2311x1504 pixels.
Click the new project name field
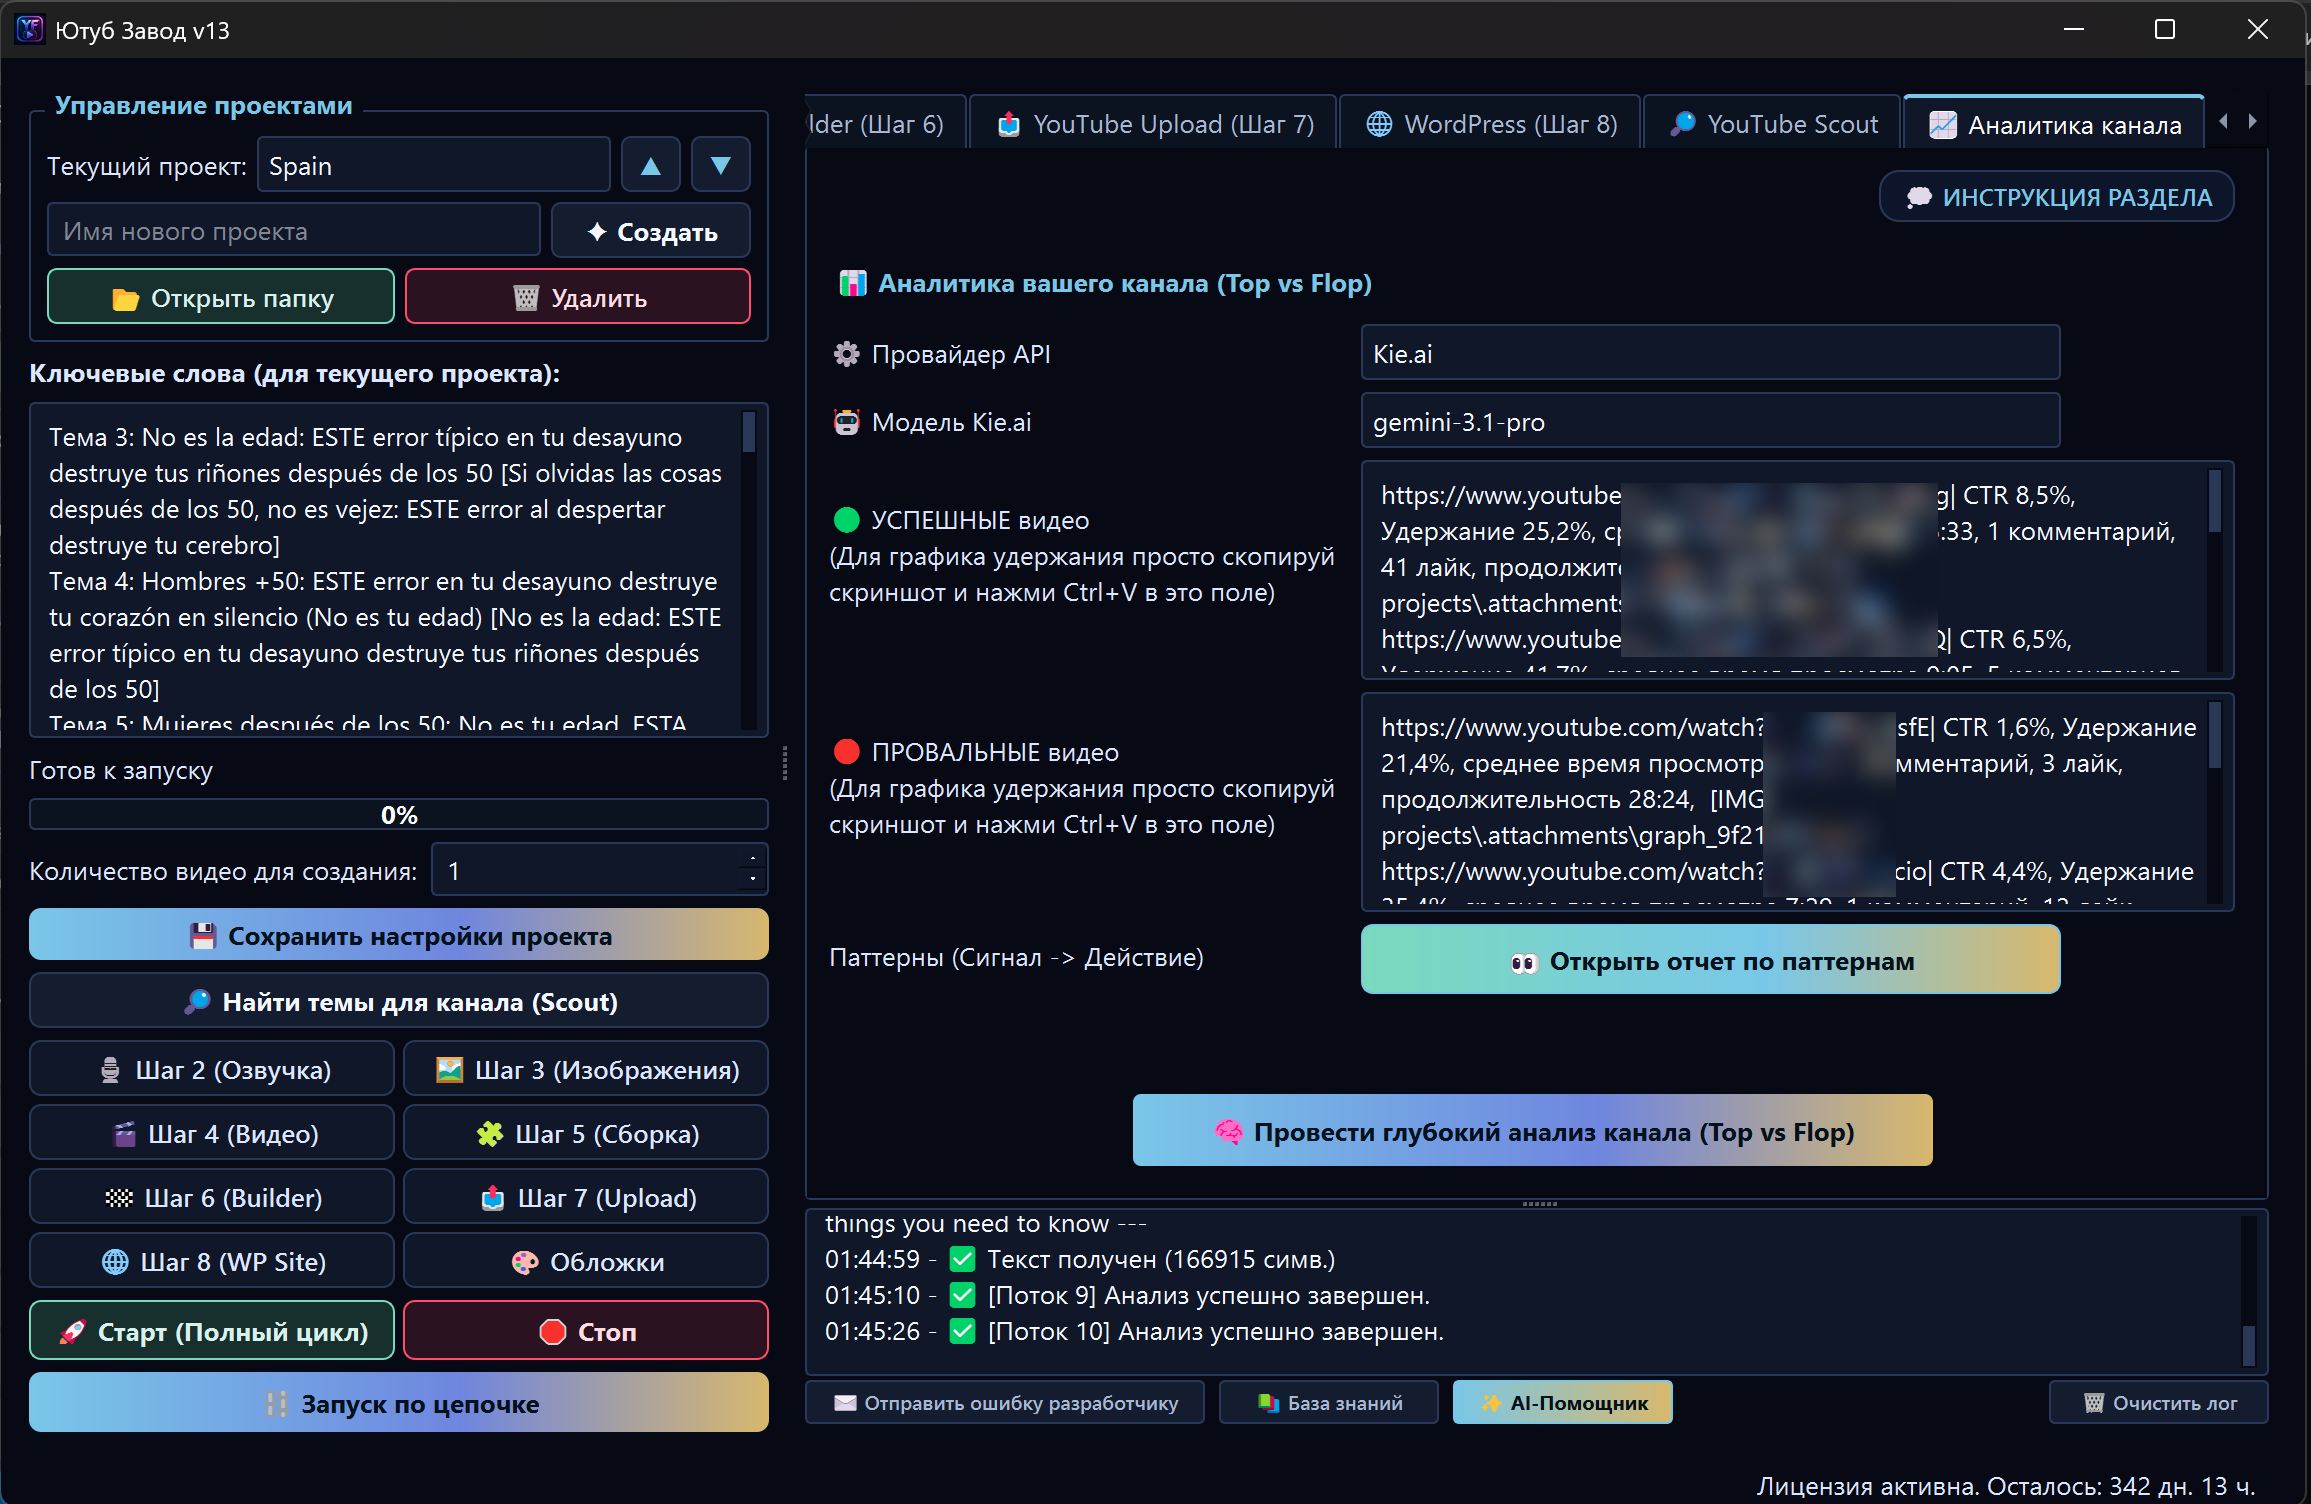coord(294,231)
